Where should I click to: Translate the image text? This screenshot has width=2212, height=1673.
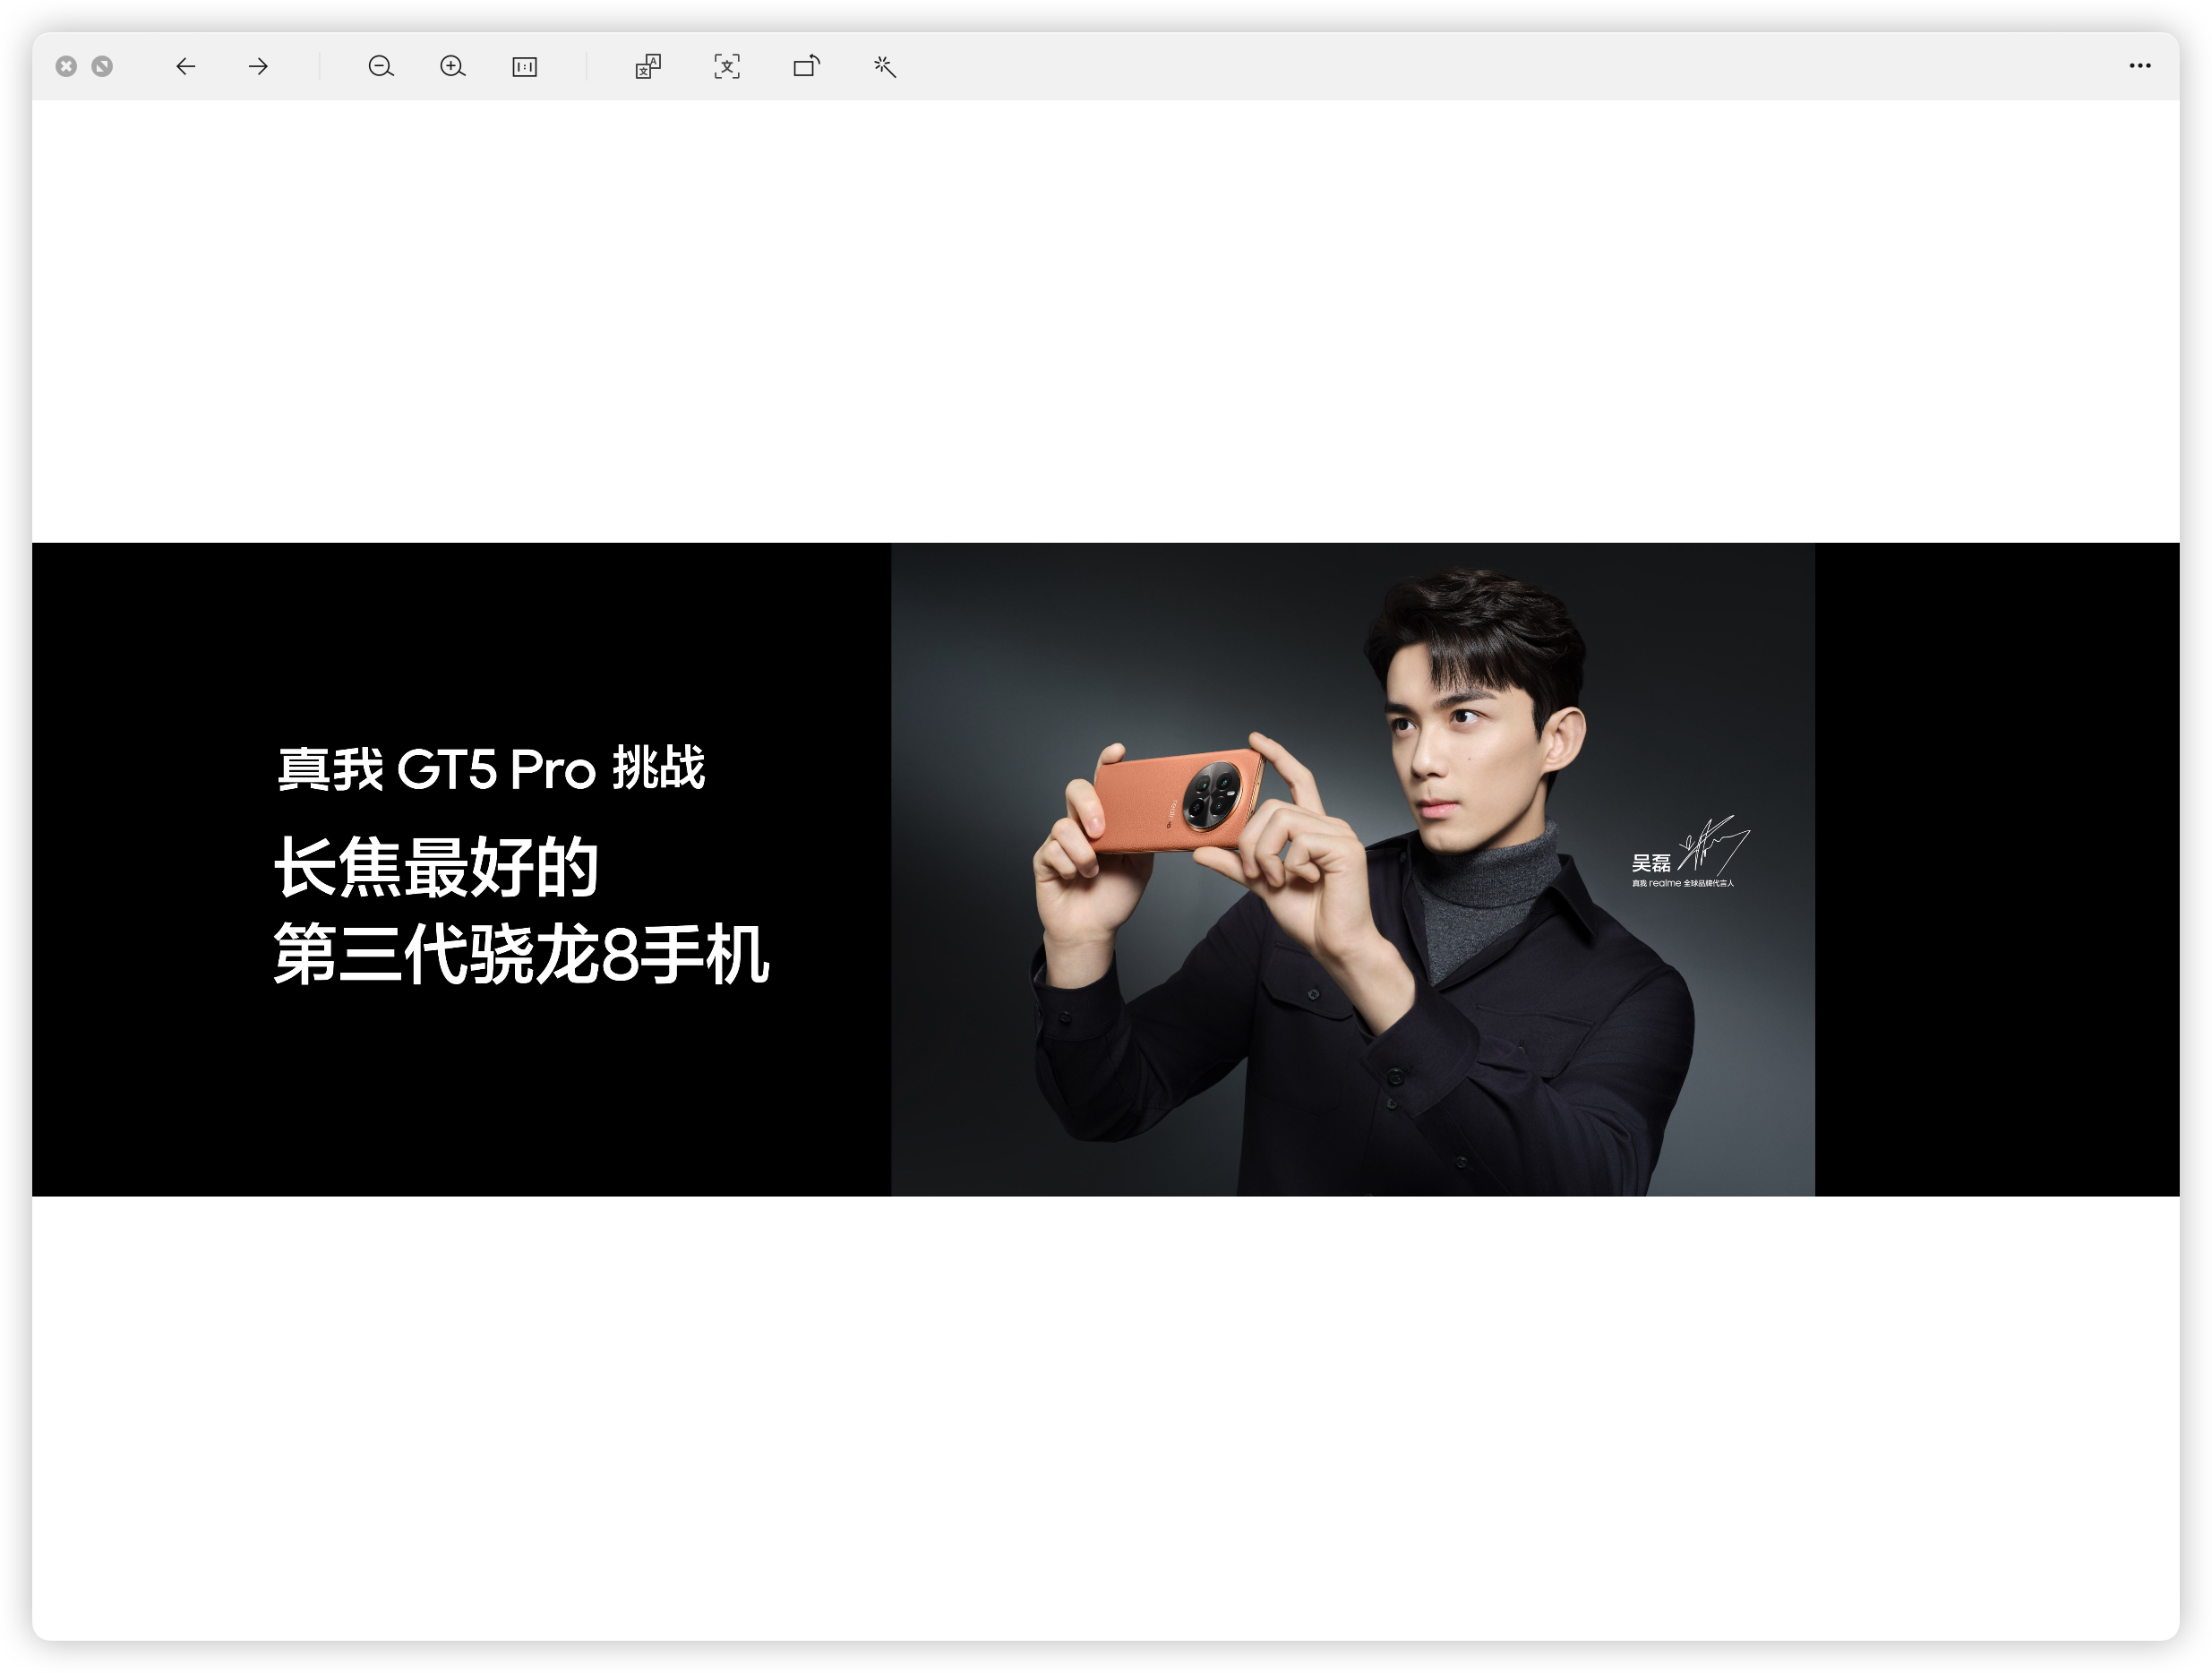648,66
